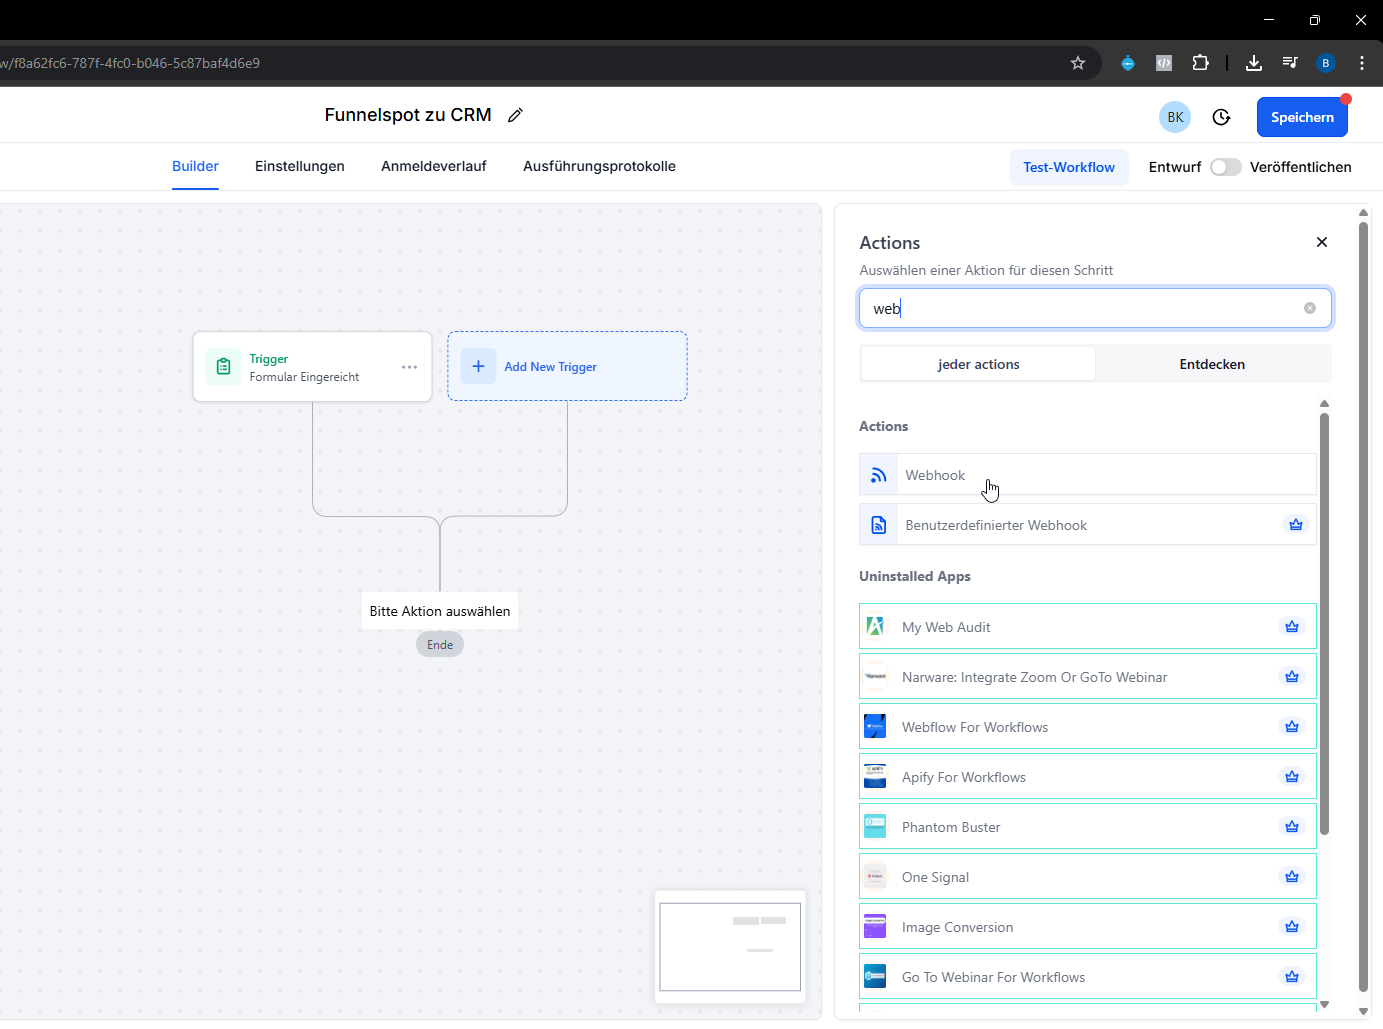Open version history clock icon
This screenshot has height=1029, width=1383.
tap(1221, 117)
